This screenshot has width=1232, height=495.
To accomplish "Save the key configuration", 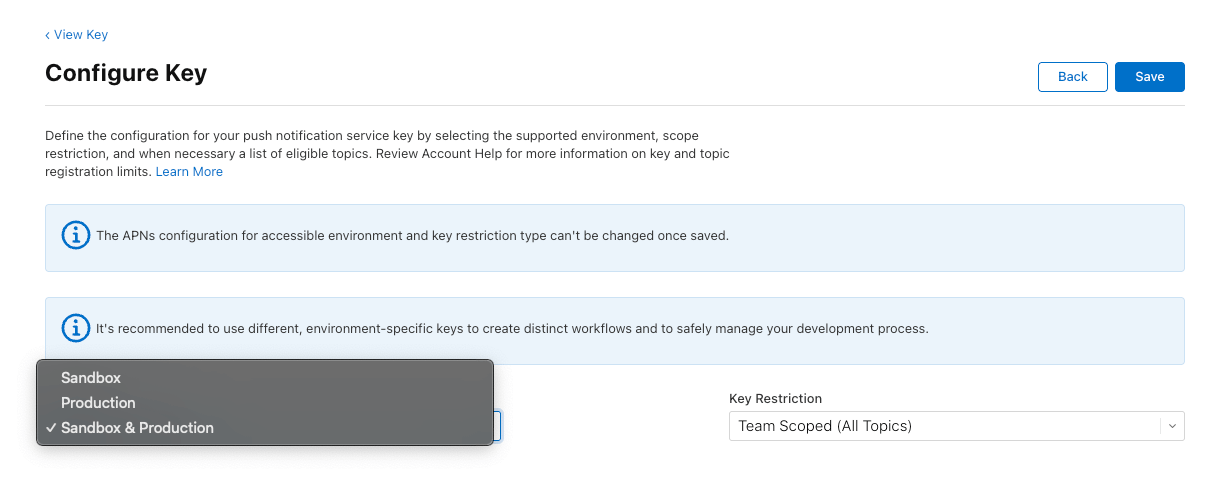I will 1150,77.
